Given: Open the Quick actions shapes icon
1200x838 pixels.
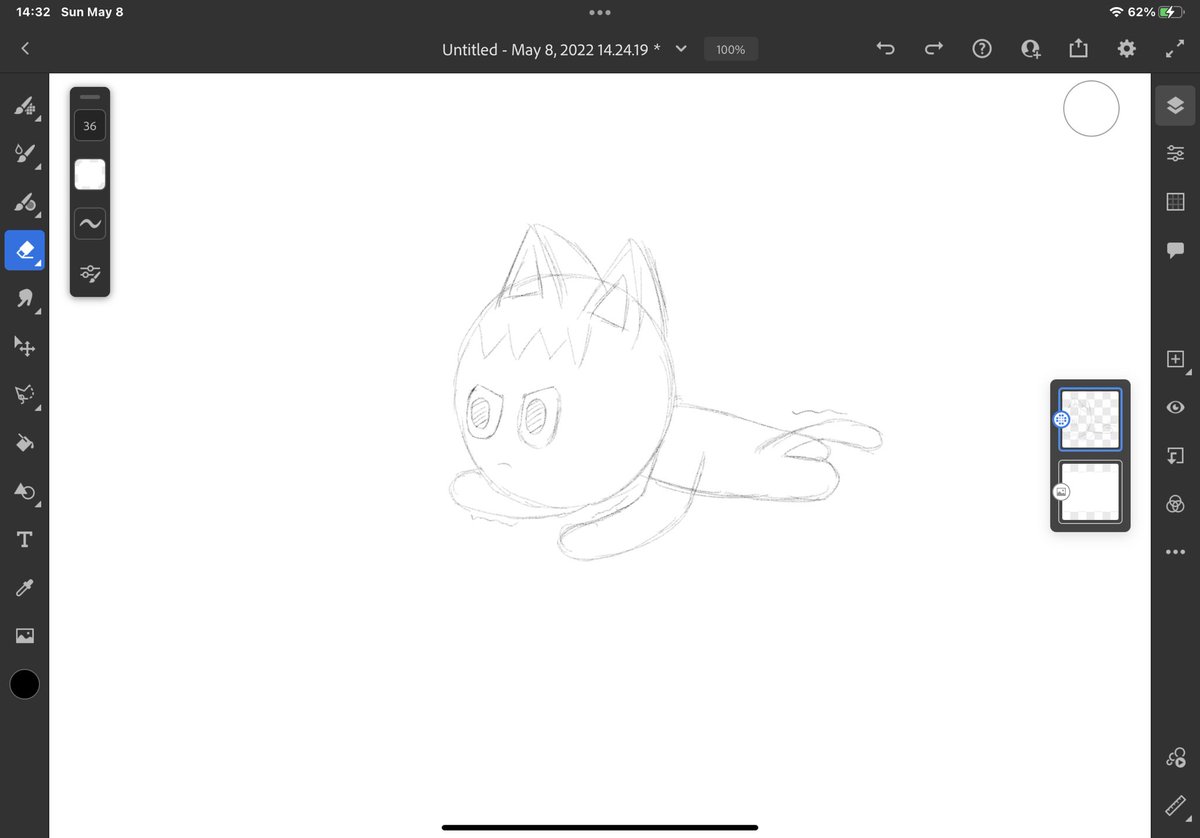Looking at the screenshot, I should [1175, 757].
